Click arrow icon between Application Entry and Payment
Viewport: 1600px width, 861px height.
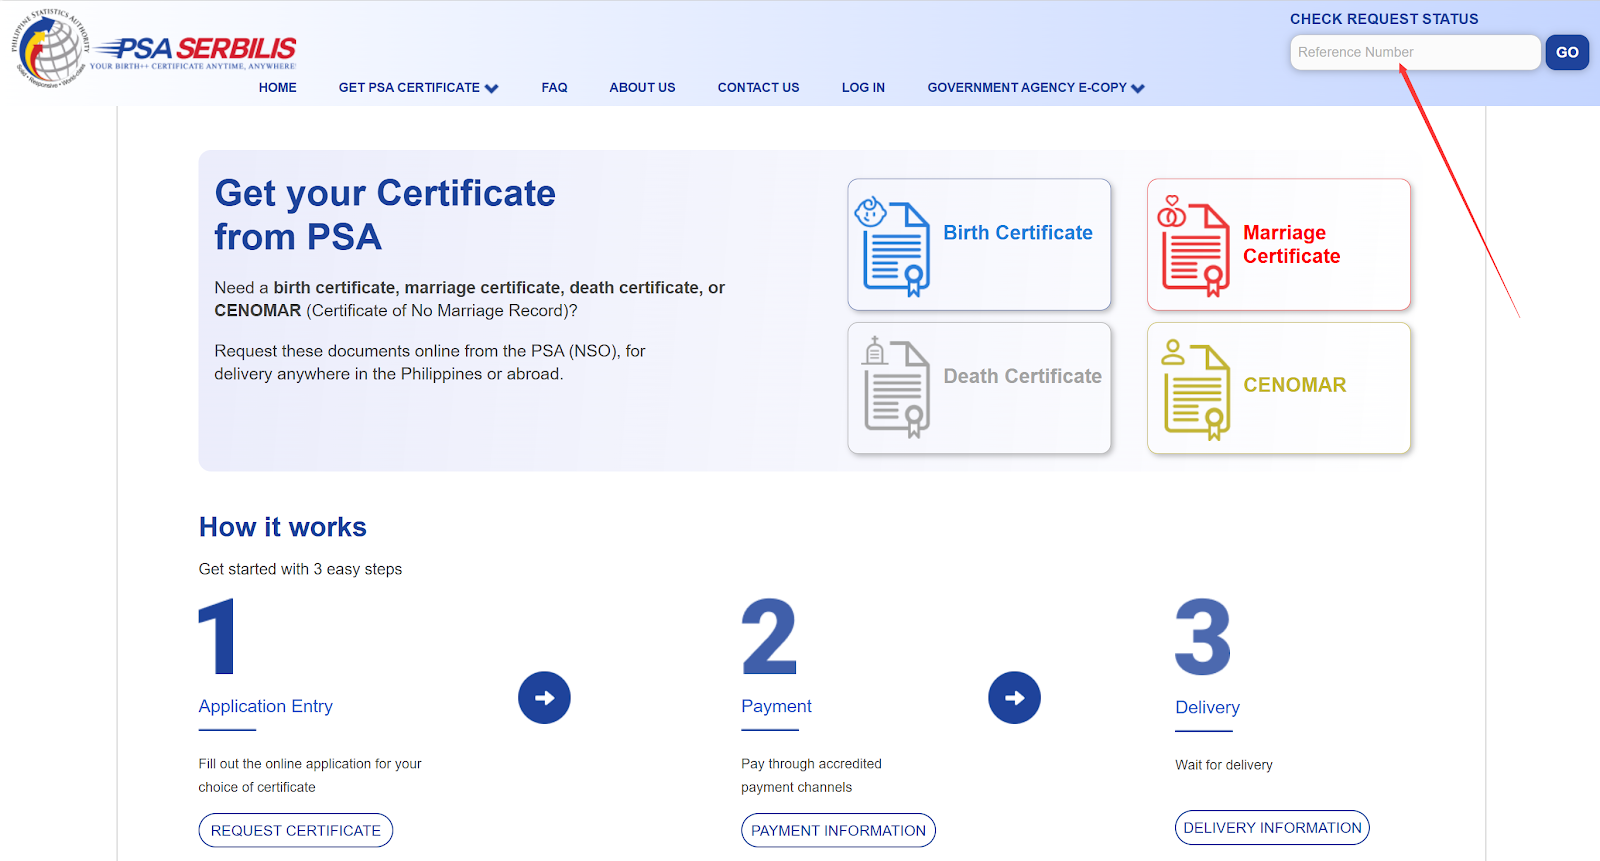[x=544, y=698]
